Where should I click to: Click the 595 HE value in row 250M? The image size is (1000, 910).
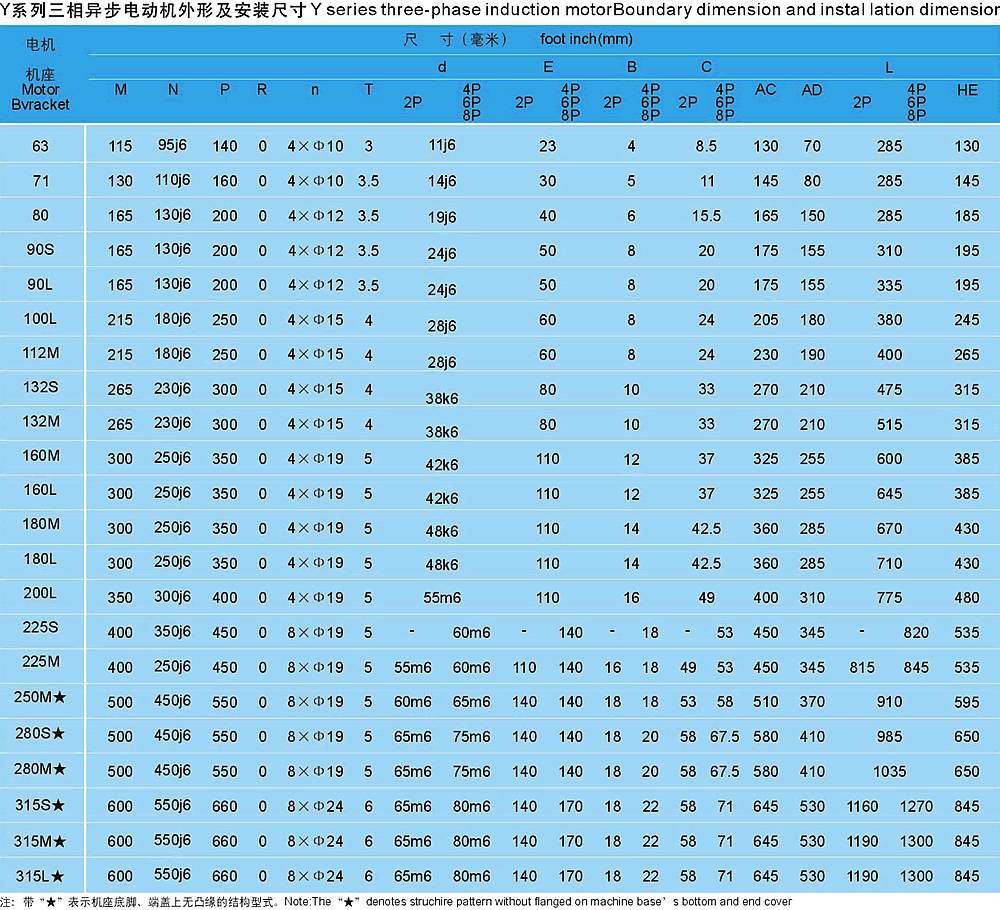967,702
